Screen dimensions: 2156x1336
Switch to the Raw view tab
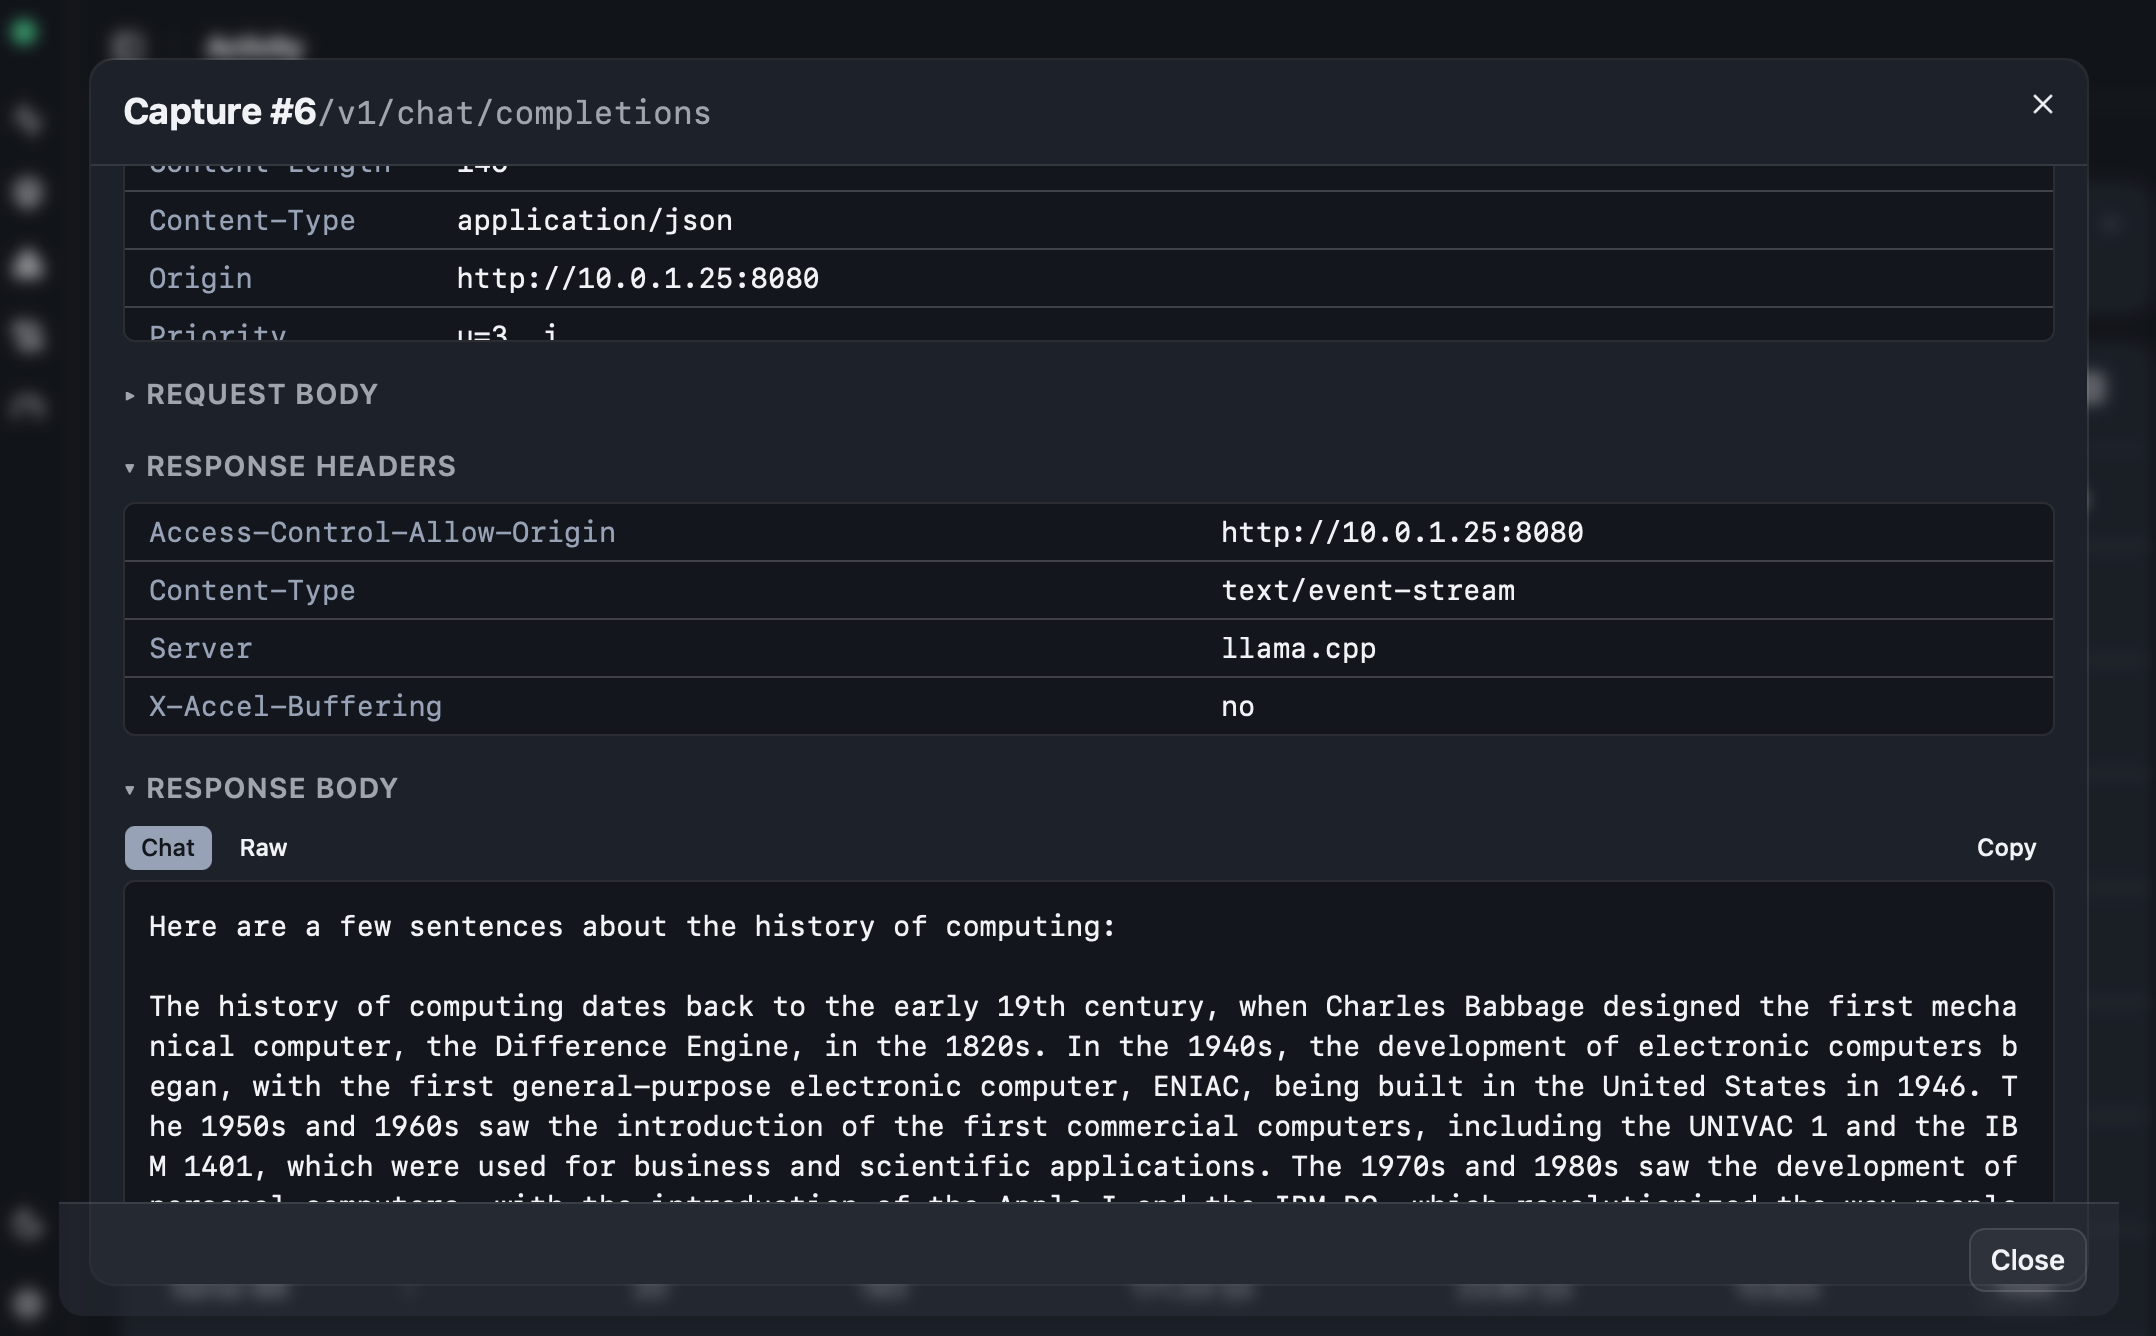(263, 848)
